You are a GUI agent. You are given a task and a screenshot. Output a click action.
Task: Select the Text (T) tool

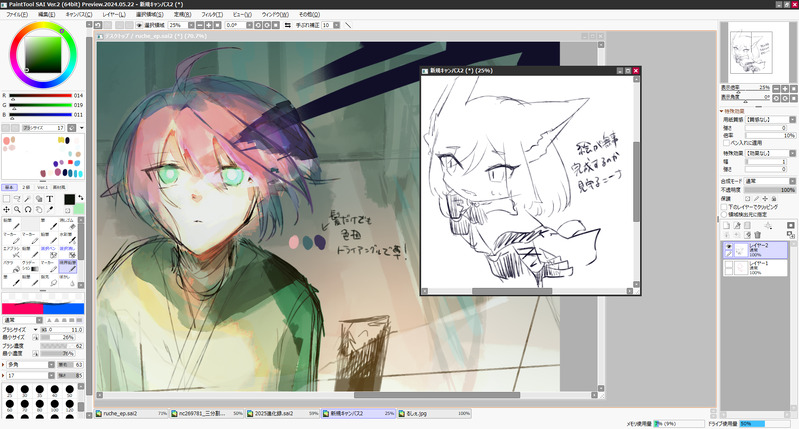(49, 199)
